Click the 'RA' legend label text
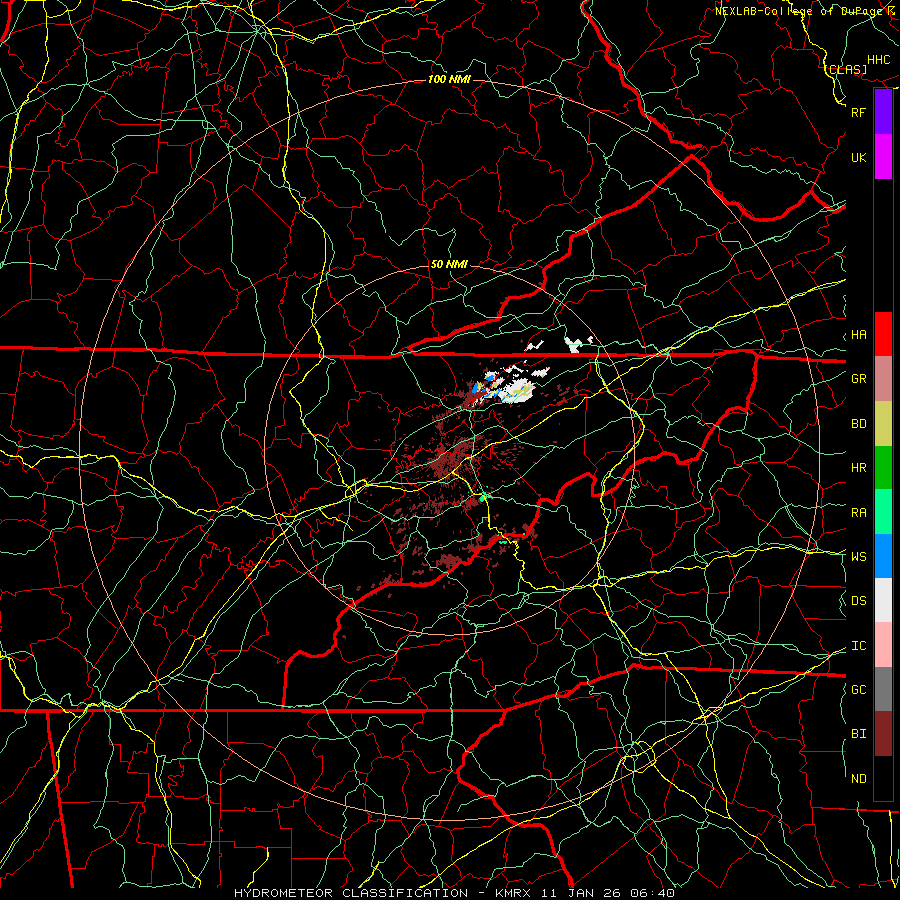 (x=858, y=513)
